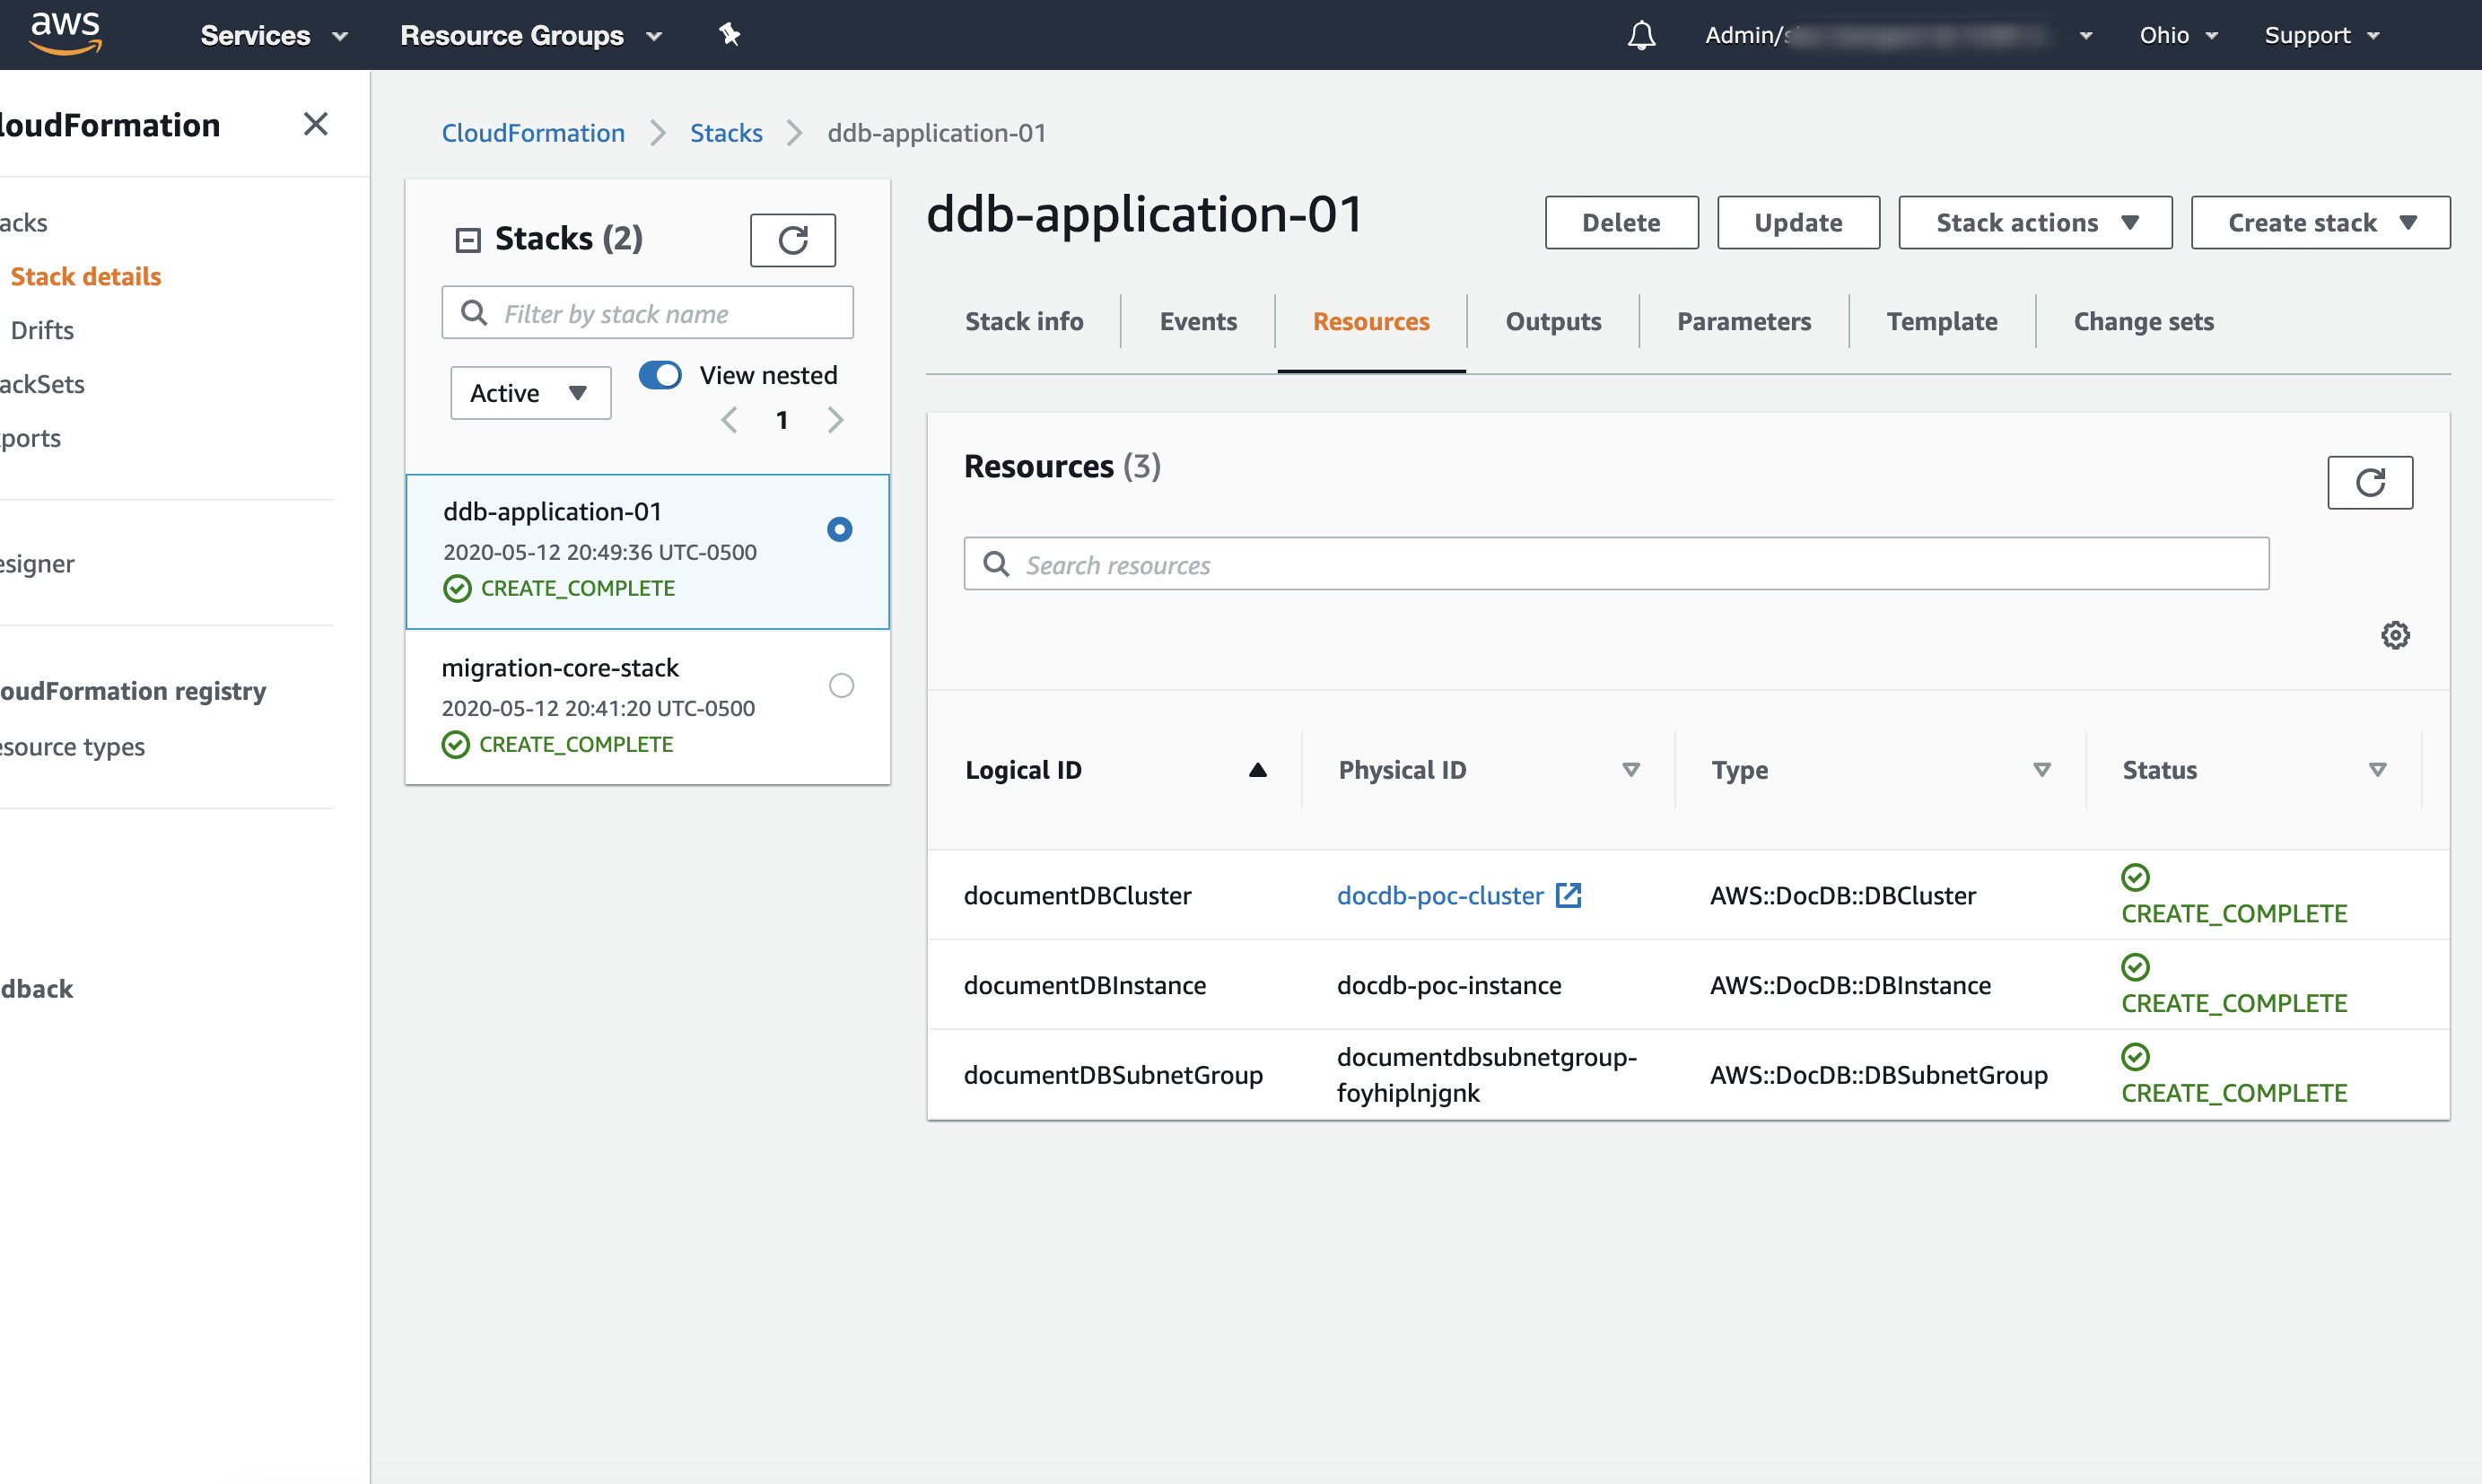Select the ddb-application-01 stack name in list
This screenshot has width=2482, height=1484.
[x=552, y=511]
